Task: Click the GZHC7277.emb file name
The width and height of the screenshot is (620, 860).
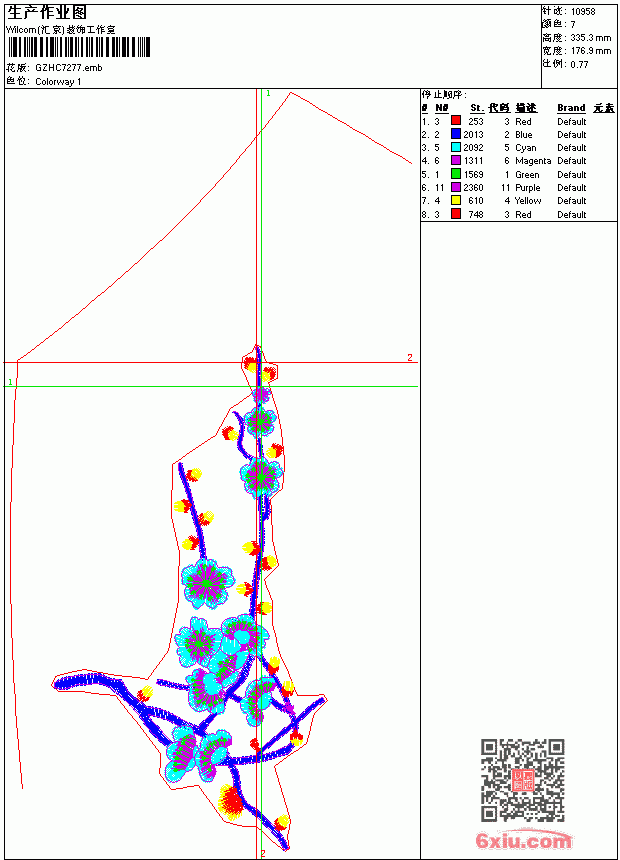Action: [x=69, y=68]
